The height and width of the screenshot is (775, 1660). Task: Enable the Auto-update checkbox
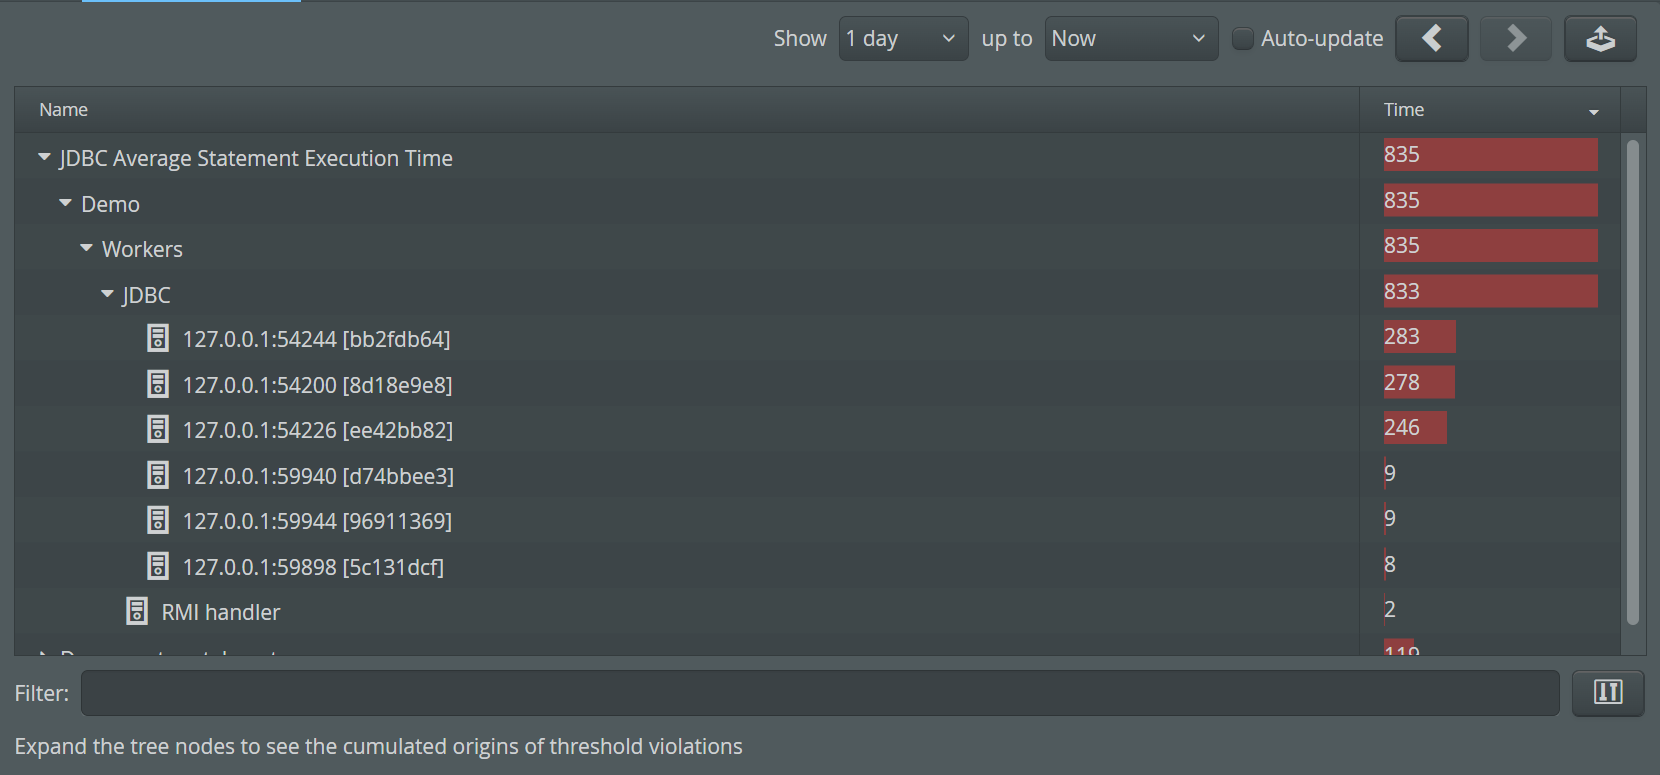pos(1242,39)
